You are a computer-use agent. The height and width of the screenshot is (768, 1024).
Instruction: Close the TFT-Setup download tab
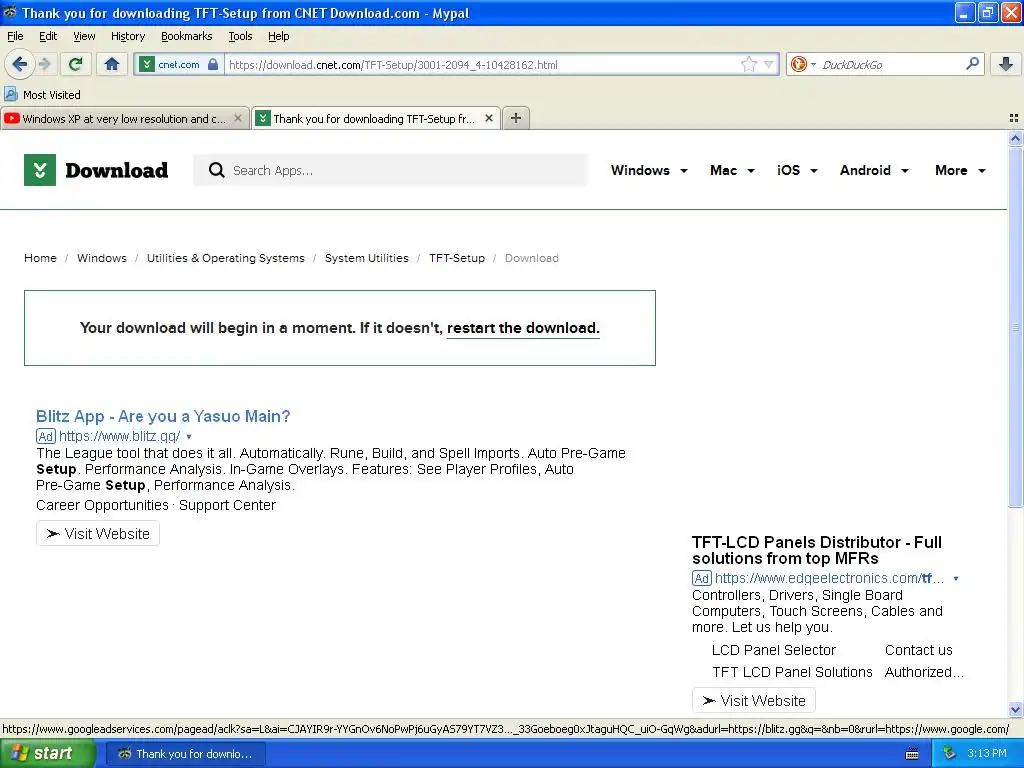click(x=488, y=118)
